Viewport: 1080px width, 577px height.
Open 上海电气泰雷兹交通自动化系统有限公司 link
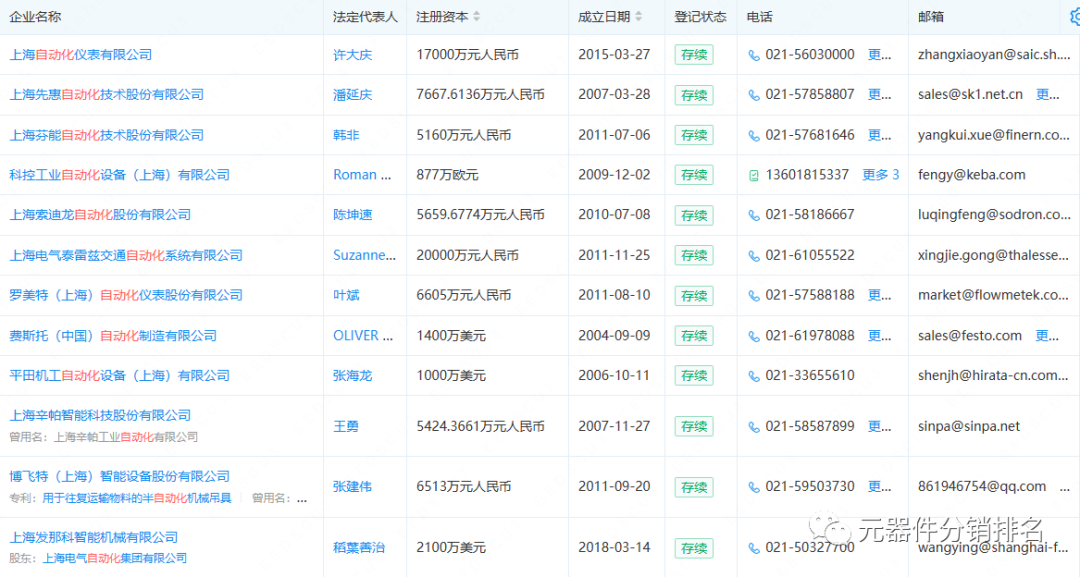pos(126,255)
